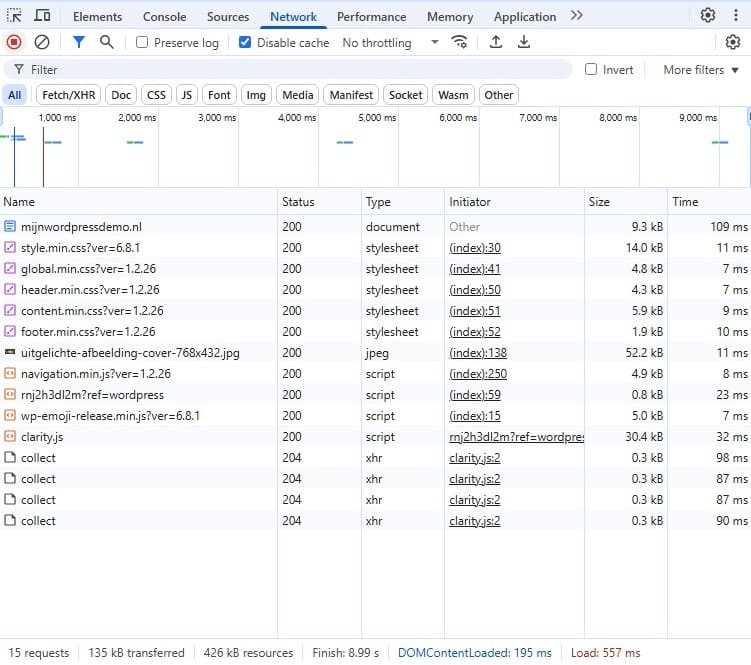Switch to the Memory tab
Viewport: 751px width, 665px height.
tap(450, 17)
